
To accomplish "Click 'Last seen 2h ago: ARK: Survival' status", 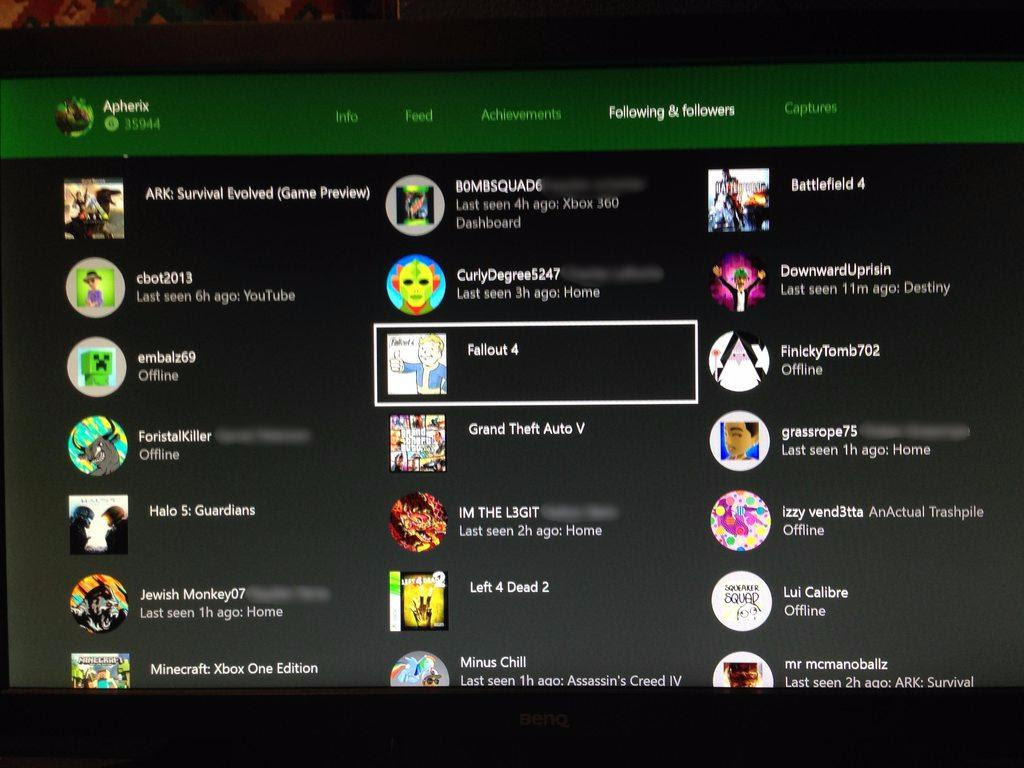I will click(x=879, y=682).
